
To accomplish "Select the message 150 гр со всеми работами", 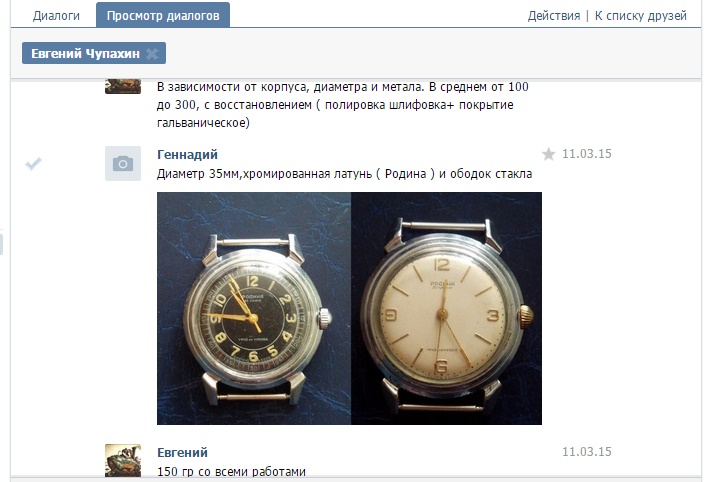I will [231, 472].
